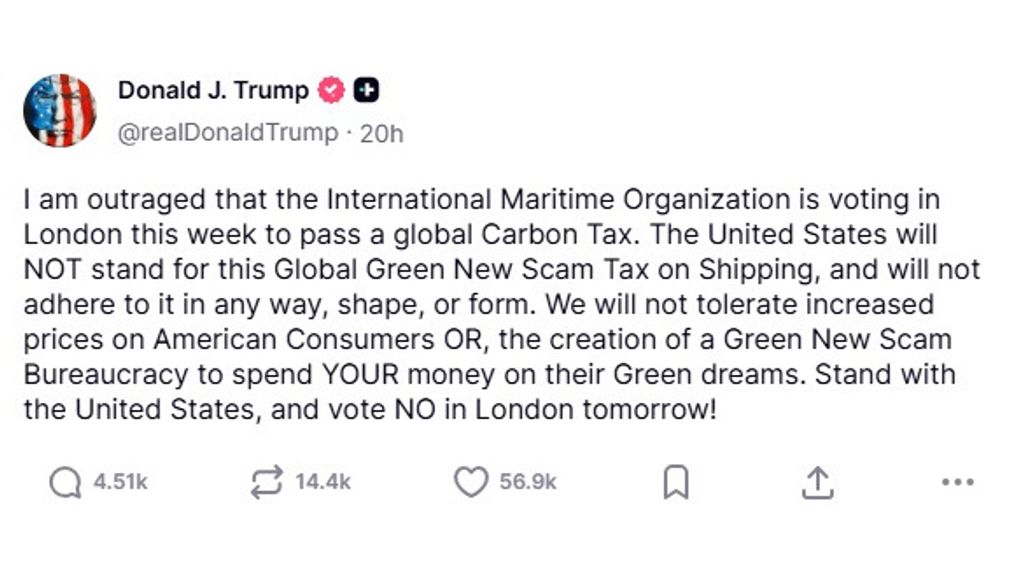The width and height of the screenshot is (1024, 576).
Task: Like the post with the heart icon
Action: tap(470, 483)
